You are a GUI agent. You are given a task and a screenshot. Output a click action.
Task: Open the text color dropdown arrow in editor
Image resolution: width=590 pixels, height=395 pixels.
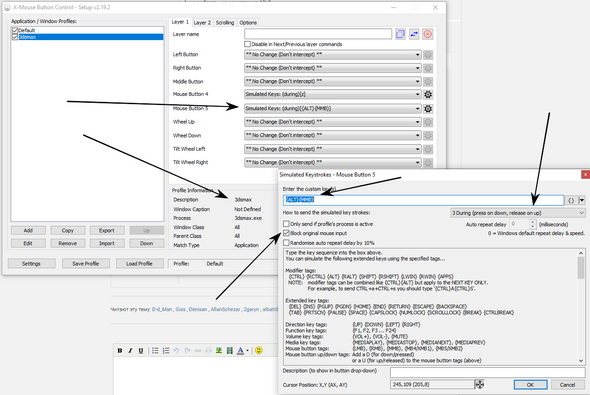click(x=248, y=351)
